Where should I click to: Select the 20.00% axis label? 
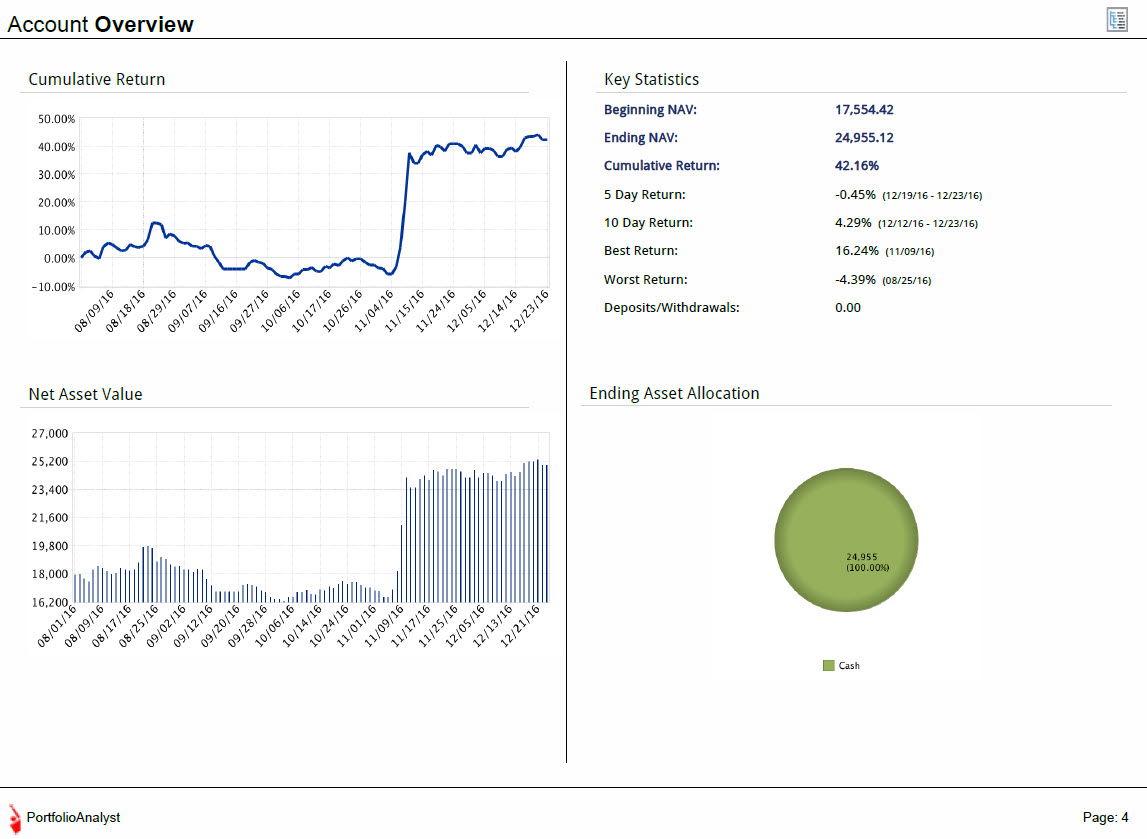click(x=56, y=203)
